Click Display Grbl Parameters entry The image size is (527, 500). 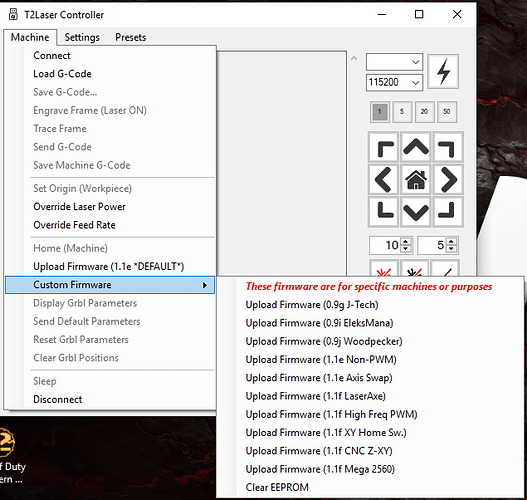pyautogui.click(x=110, y=303)
